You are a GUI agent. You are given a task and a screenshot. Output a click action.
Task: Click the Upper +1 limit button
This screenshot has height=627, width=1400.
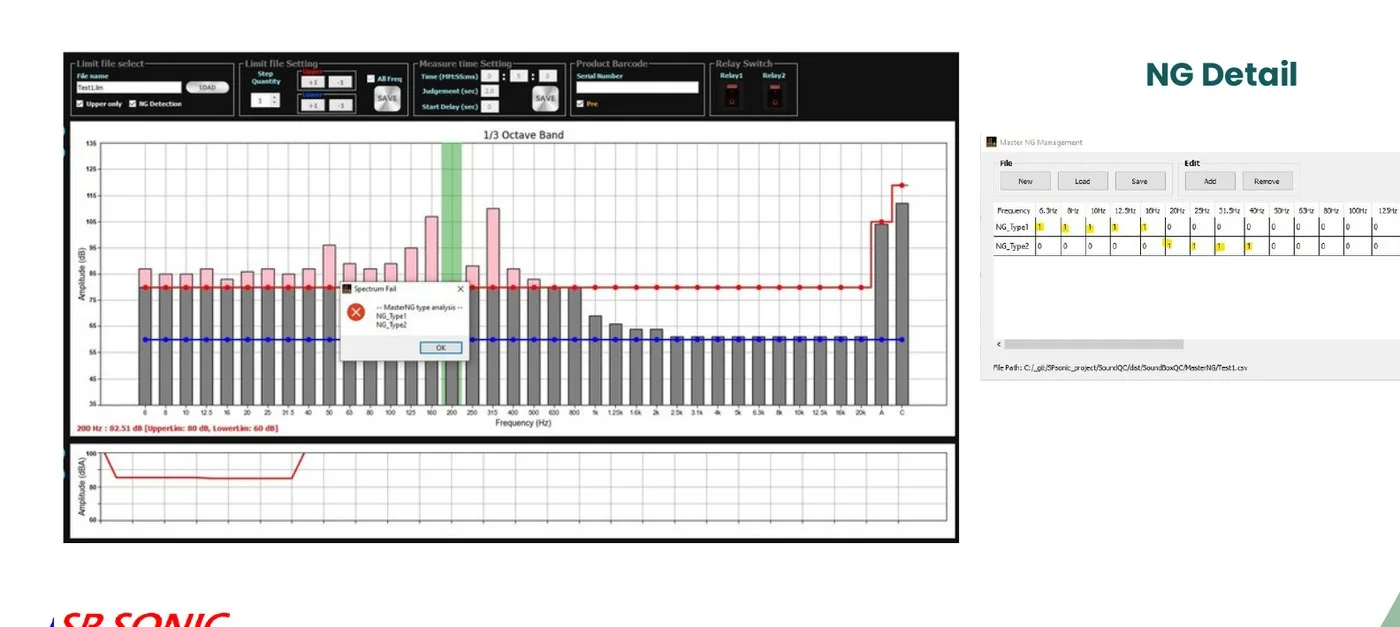(313, 82)
